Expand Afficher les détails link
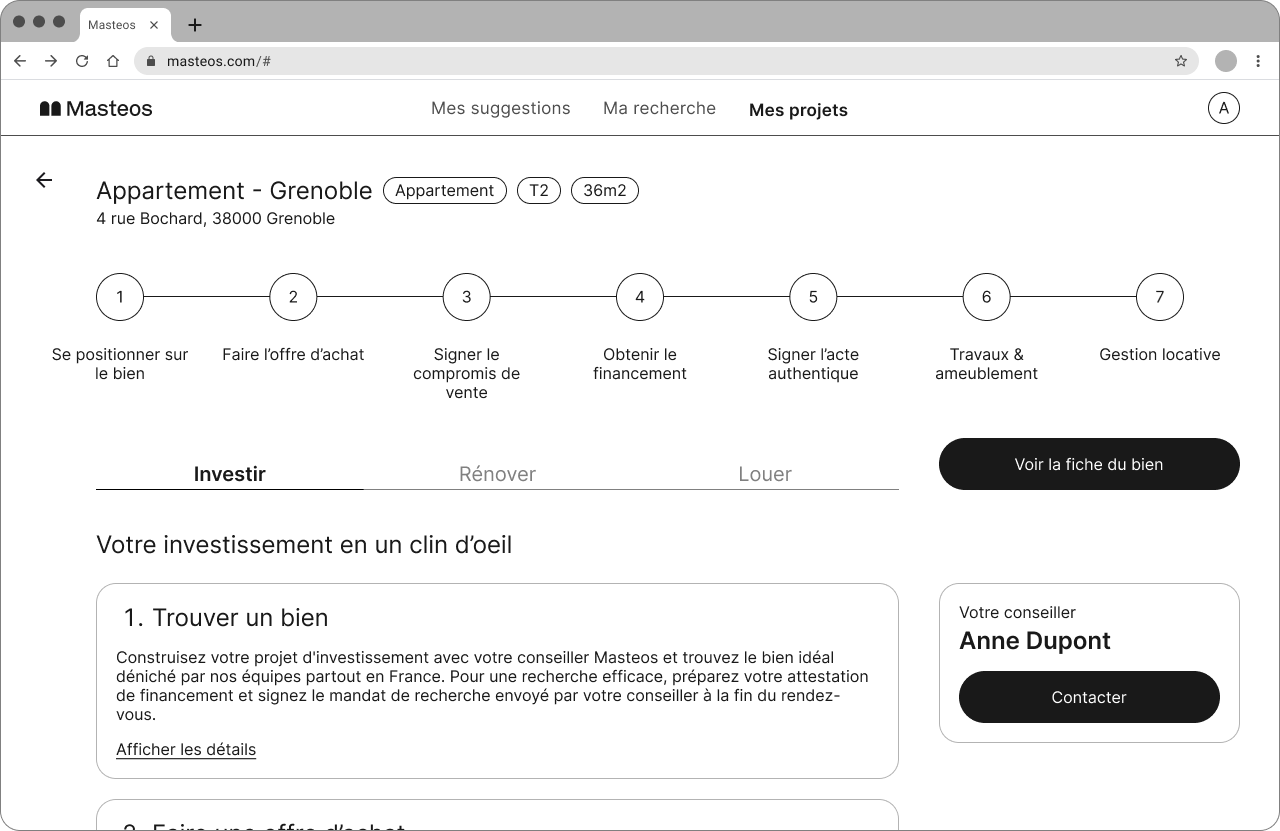The height and width of the screenshot is (831, 1280). point(186,750)
